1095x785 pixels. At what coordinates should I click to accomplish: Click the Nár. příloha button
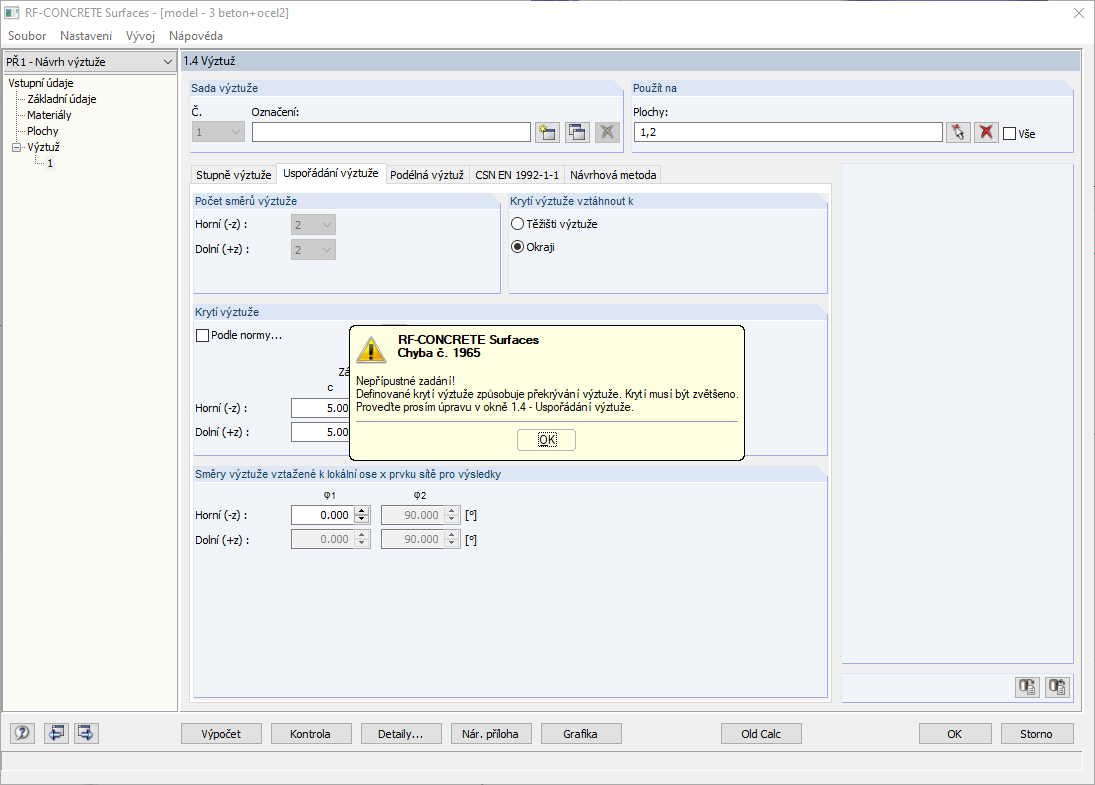(x=491, y=734)
